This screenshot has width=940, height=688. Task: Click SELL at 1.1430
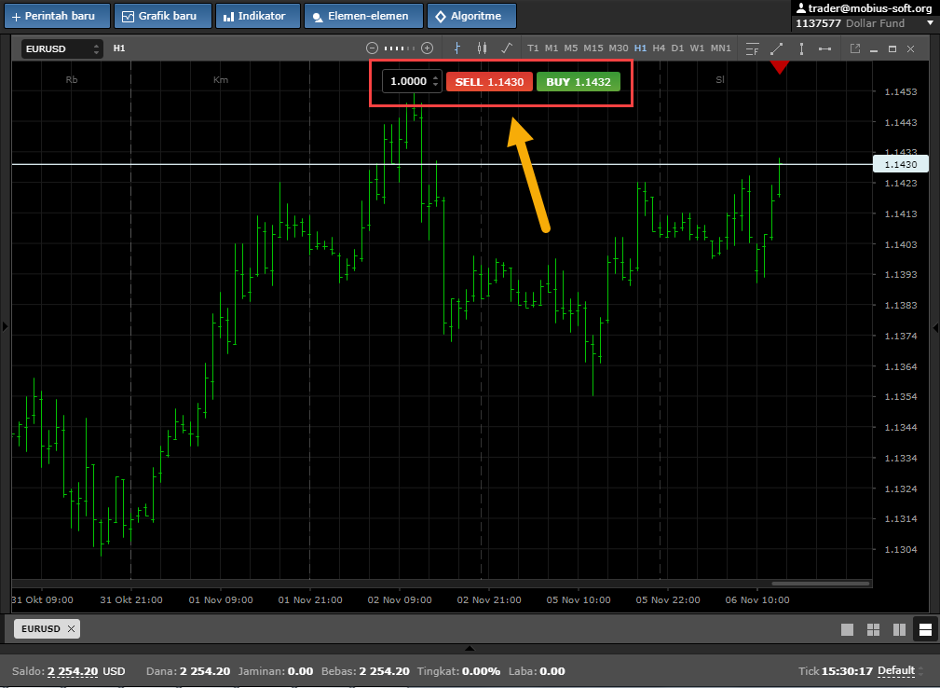(489, 82)
